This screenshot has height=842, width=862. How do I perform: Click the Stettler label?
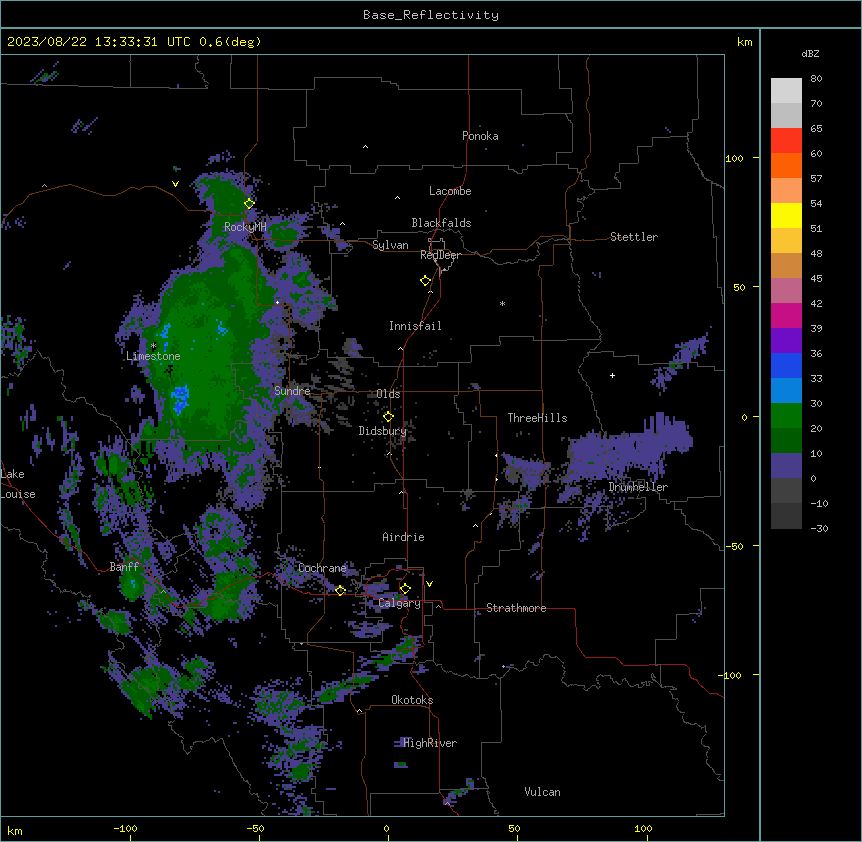point(634,237)
